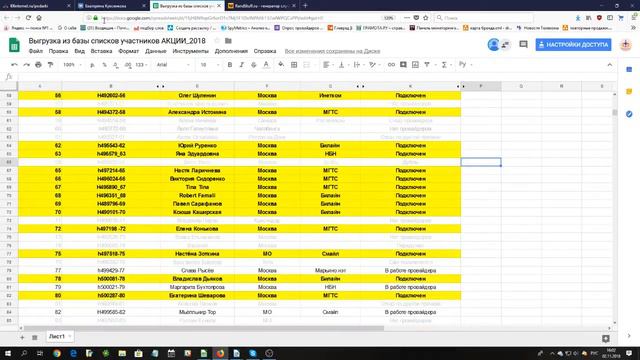Star the document title
Image resolution: width=640 pixels, height=360 pixels.
pyautogui.click(x=217, y=41)
